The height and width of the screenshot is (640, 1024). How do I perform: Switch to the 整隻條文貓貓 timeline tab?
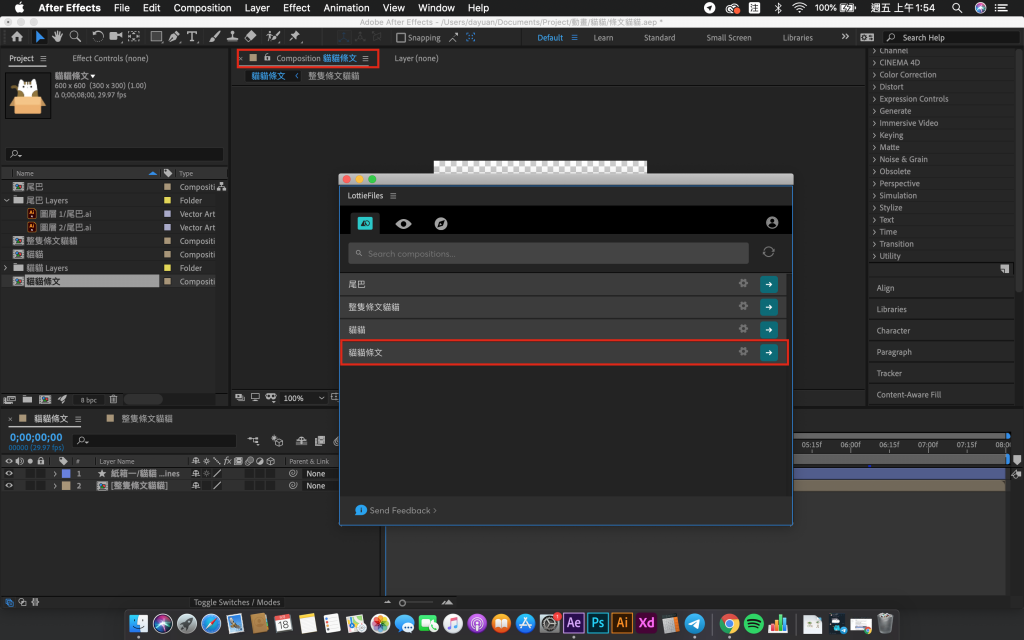click(x=146, y=419)
